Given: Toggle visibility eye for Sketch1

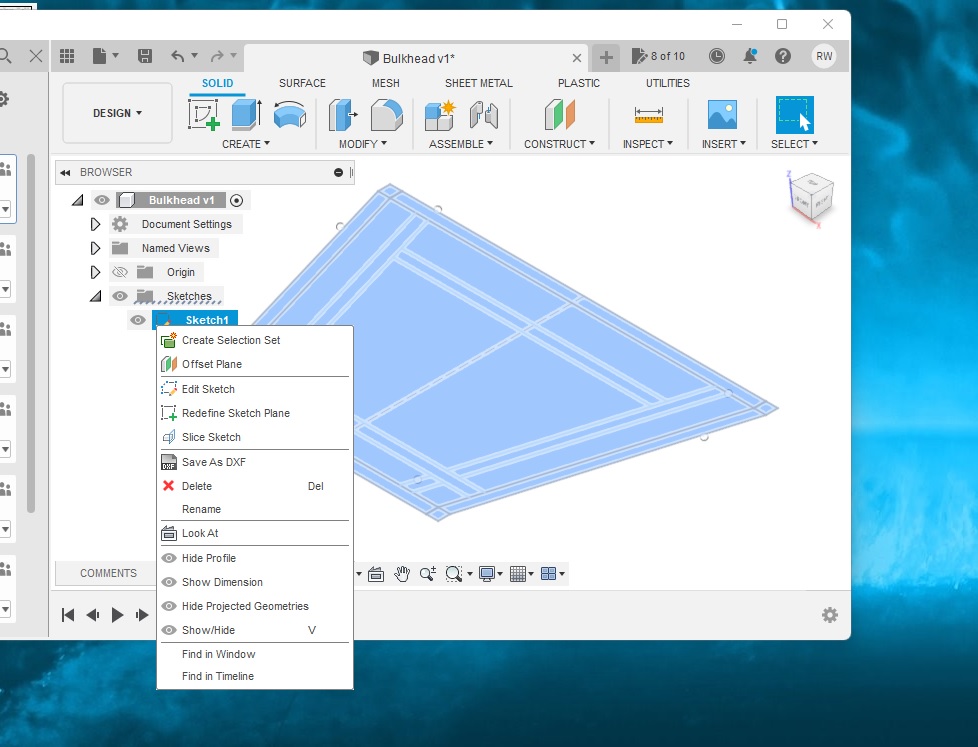Looking at the screenshot, I should click(x=138, y=320).
